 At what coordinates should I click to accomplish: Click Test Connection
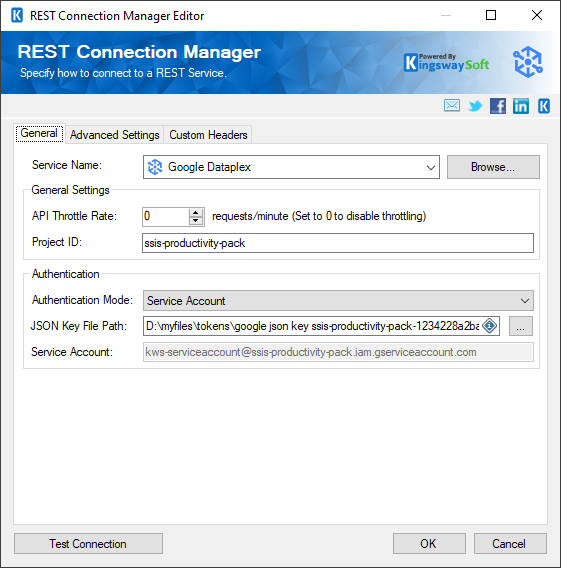pos(88,543)
